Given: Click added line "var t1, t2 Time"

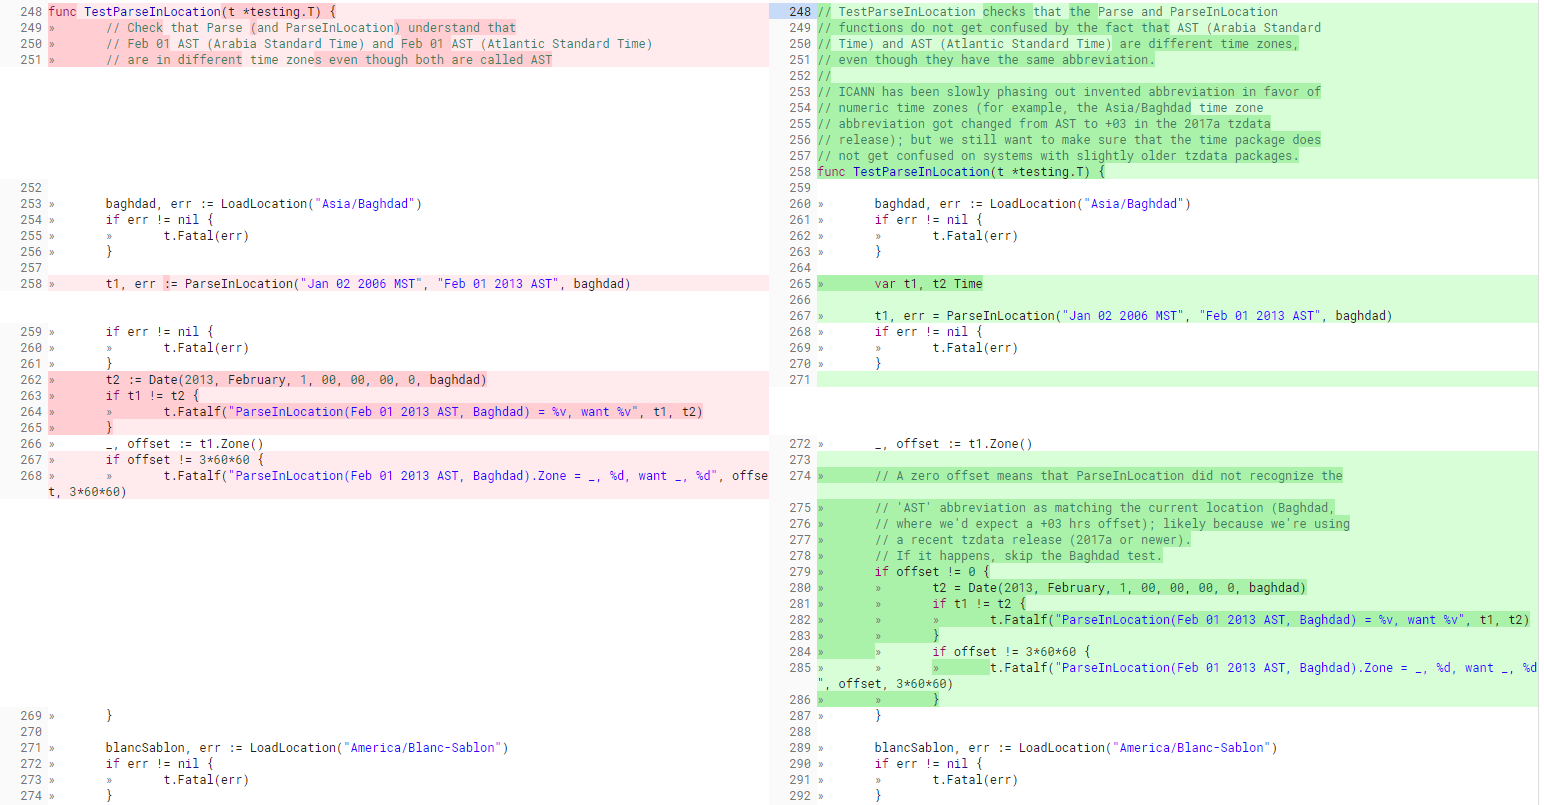Looking at the screenshot, I should [929, 284].
